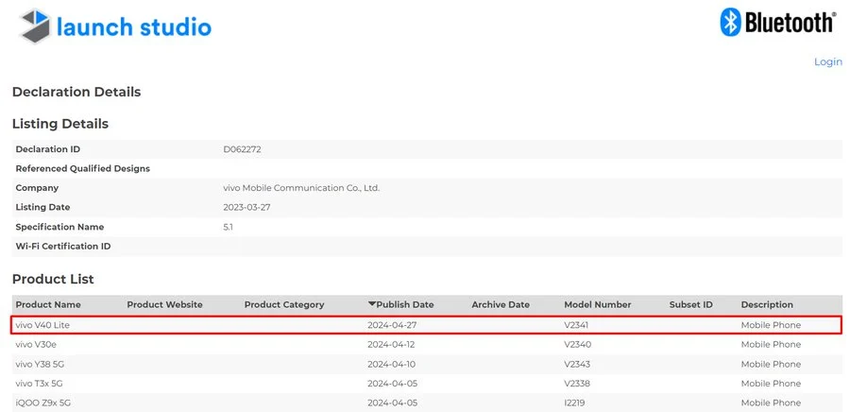Click the Archive Date column header
This screenshot has height=412, width=850.
(500, 304)
